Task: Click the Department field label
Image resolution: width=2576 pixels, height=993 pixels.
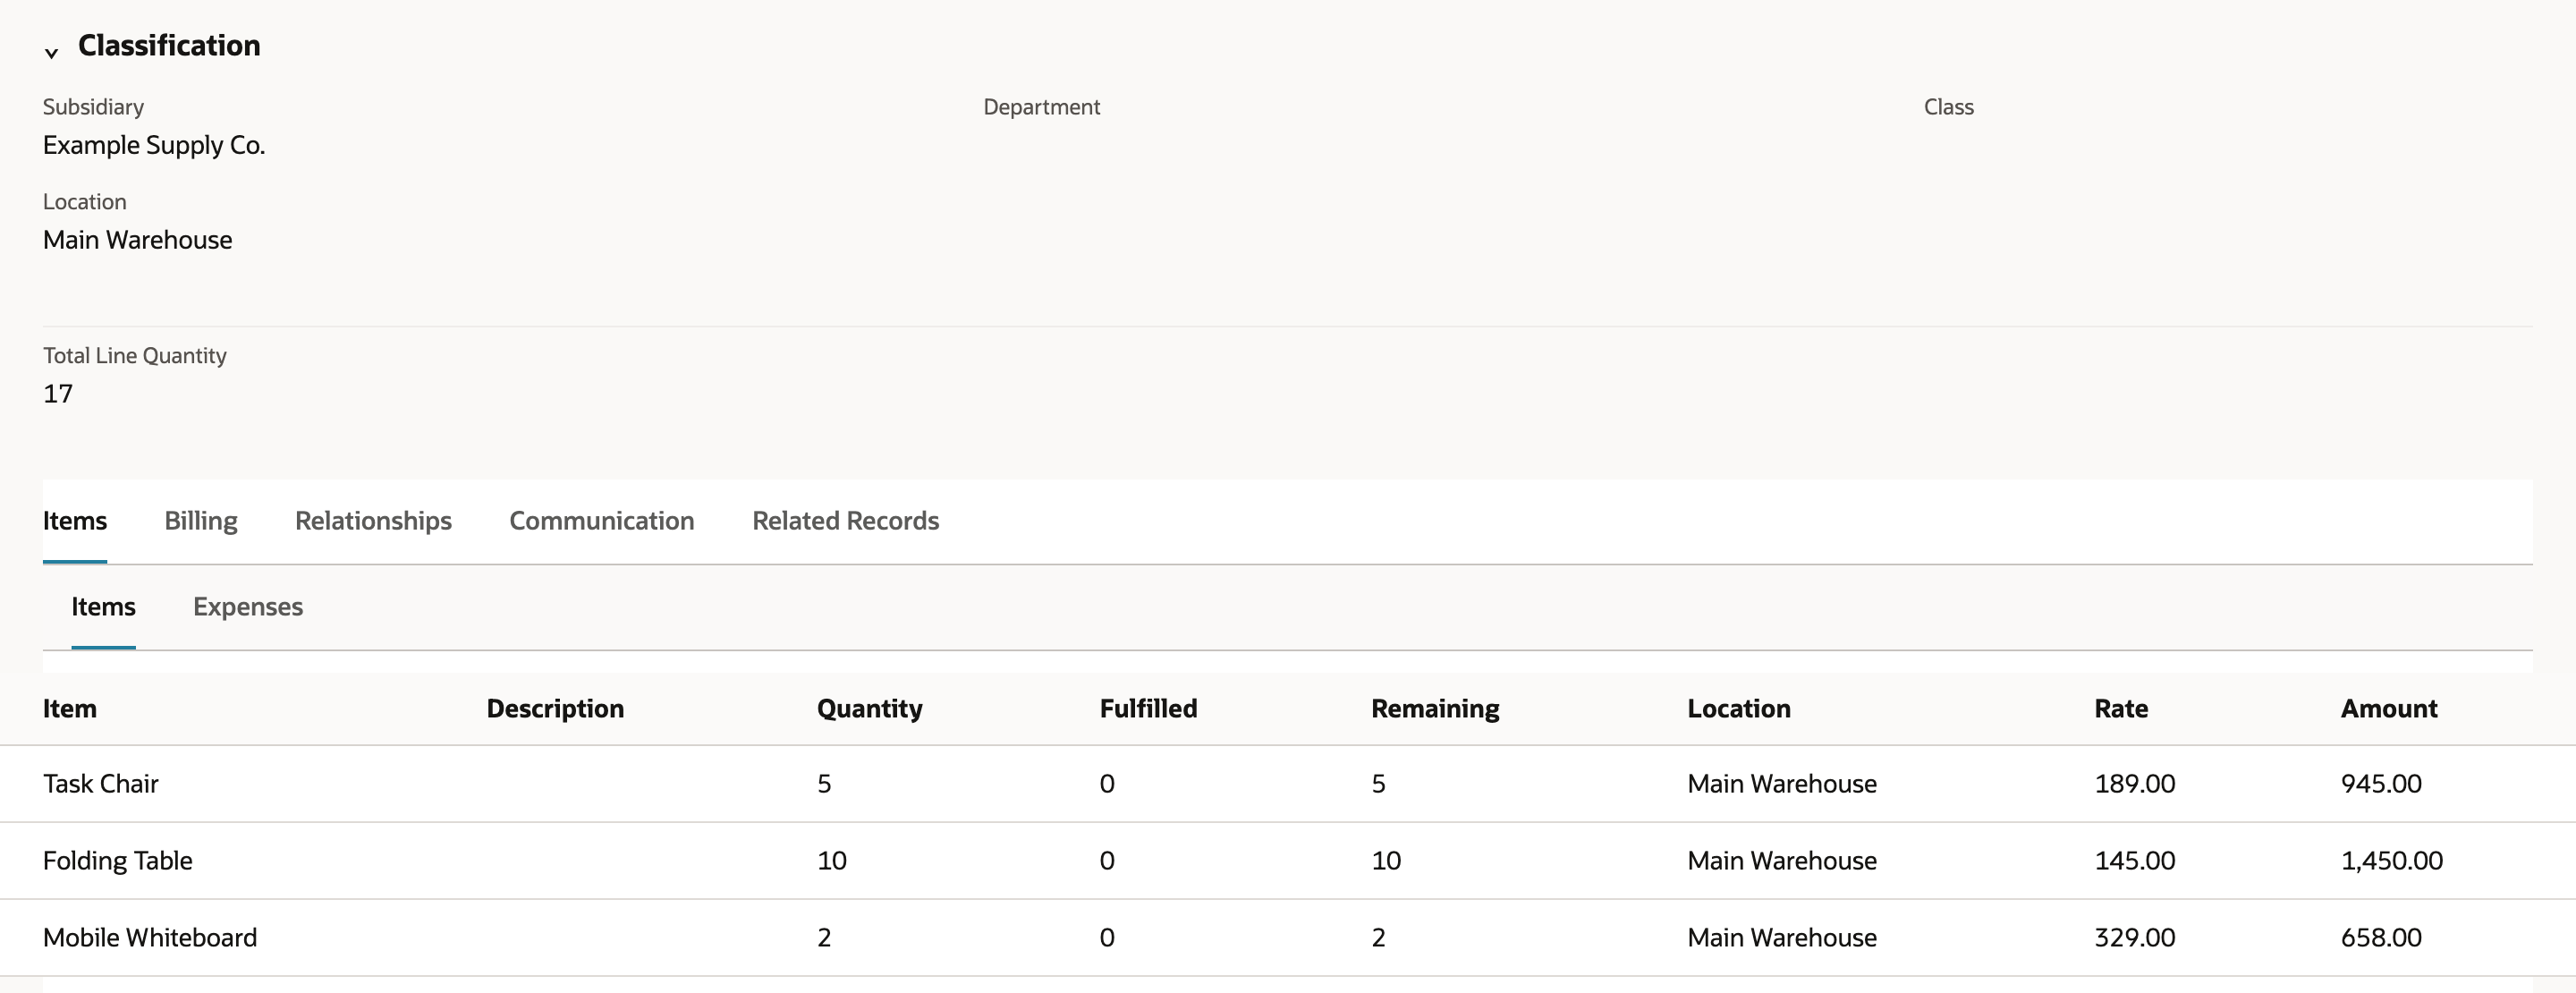Action: click(1041, 107)
